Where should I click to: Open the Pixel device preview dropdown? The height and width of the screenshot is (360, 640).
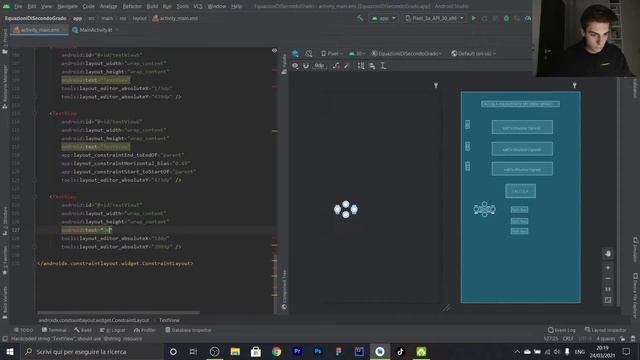pos(332,53)
